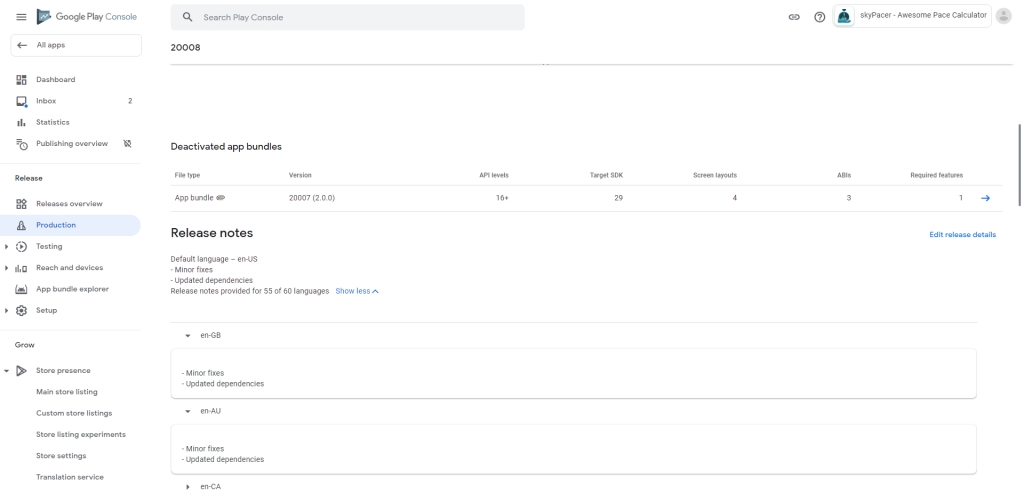
Task: Click the link icon in top bar
Action: pyautogui.click(x=794, y=17)
